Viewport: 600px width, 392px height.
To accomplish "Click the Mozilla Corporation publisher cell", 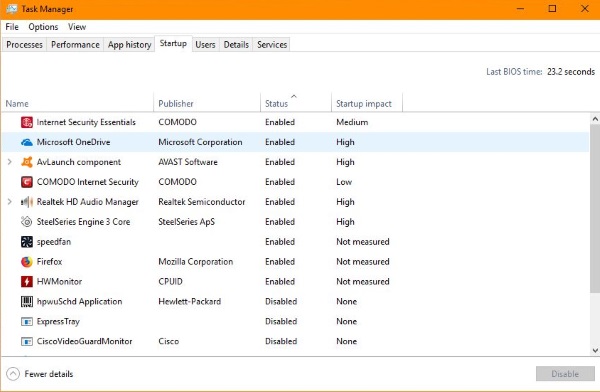I will [x=196, y=261].
